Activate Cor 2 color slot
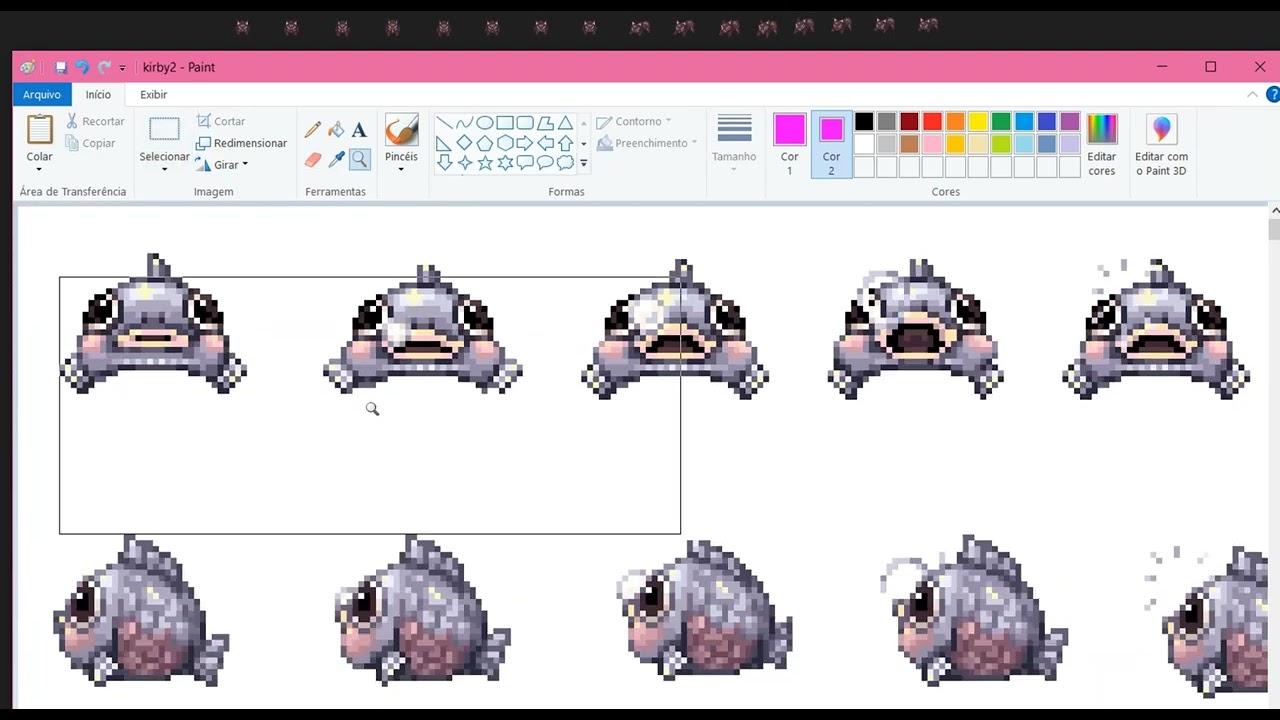This screenshot has height=720, width=1280. (x=831, y=145)
